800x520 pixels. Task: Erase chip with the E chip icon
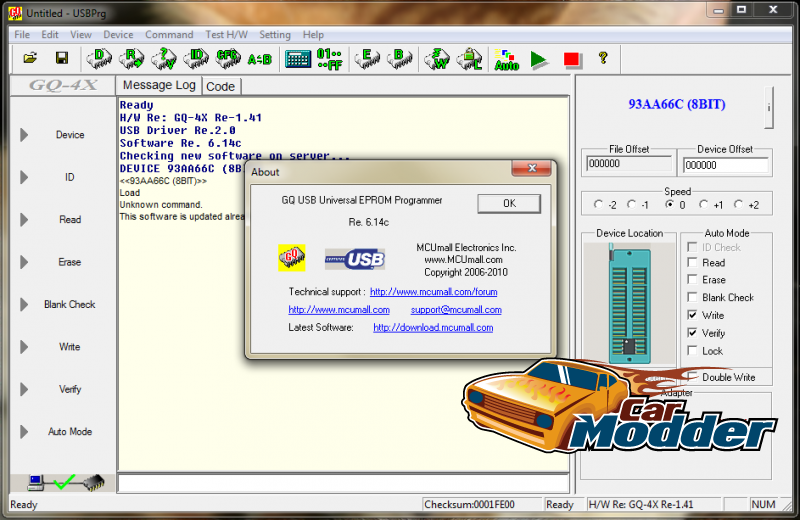[367, 59]
